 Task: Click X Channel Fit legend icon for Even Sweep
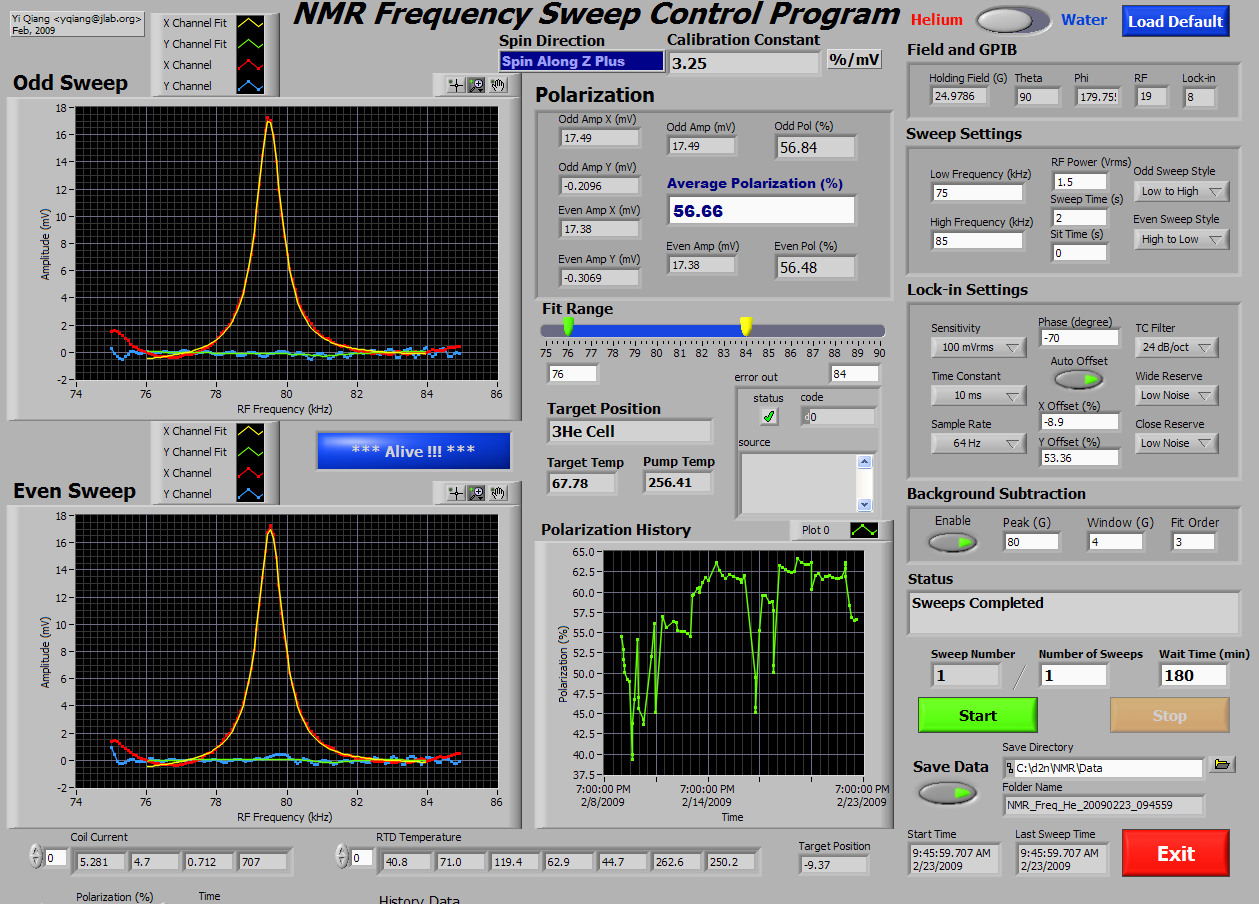(x=249, y=431)
